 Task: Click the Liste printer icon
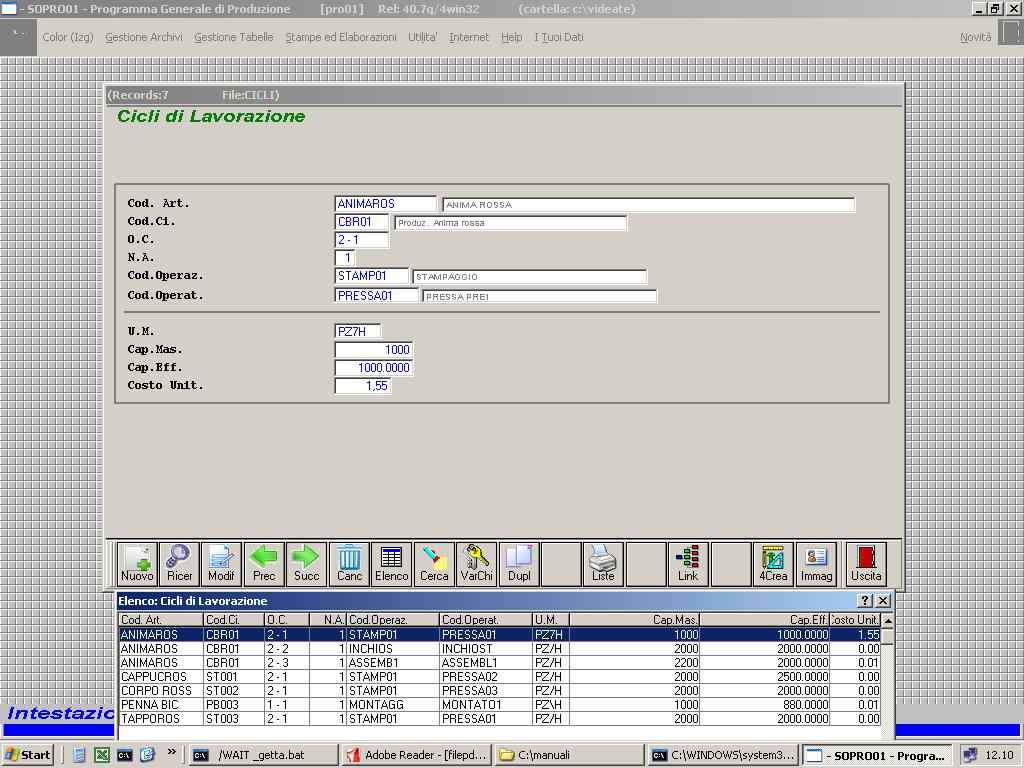[603, 564]
